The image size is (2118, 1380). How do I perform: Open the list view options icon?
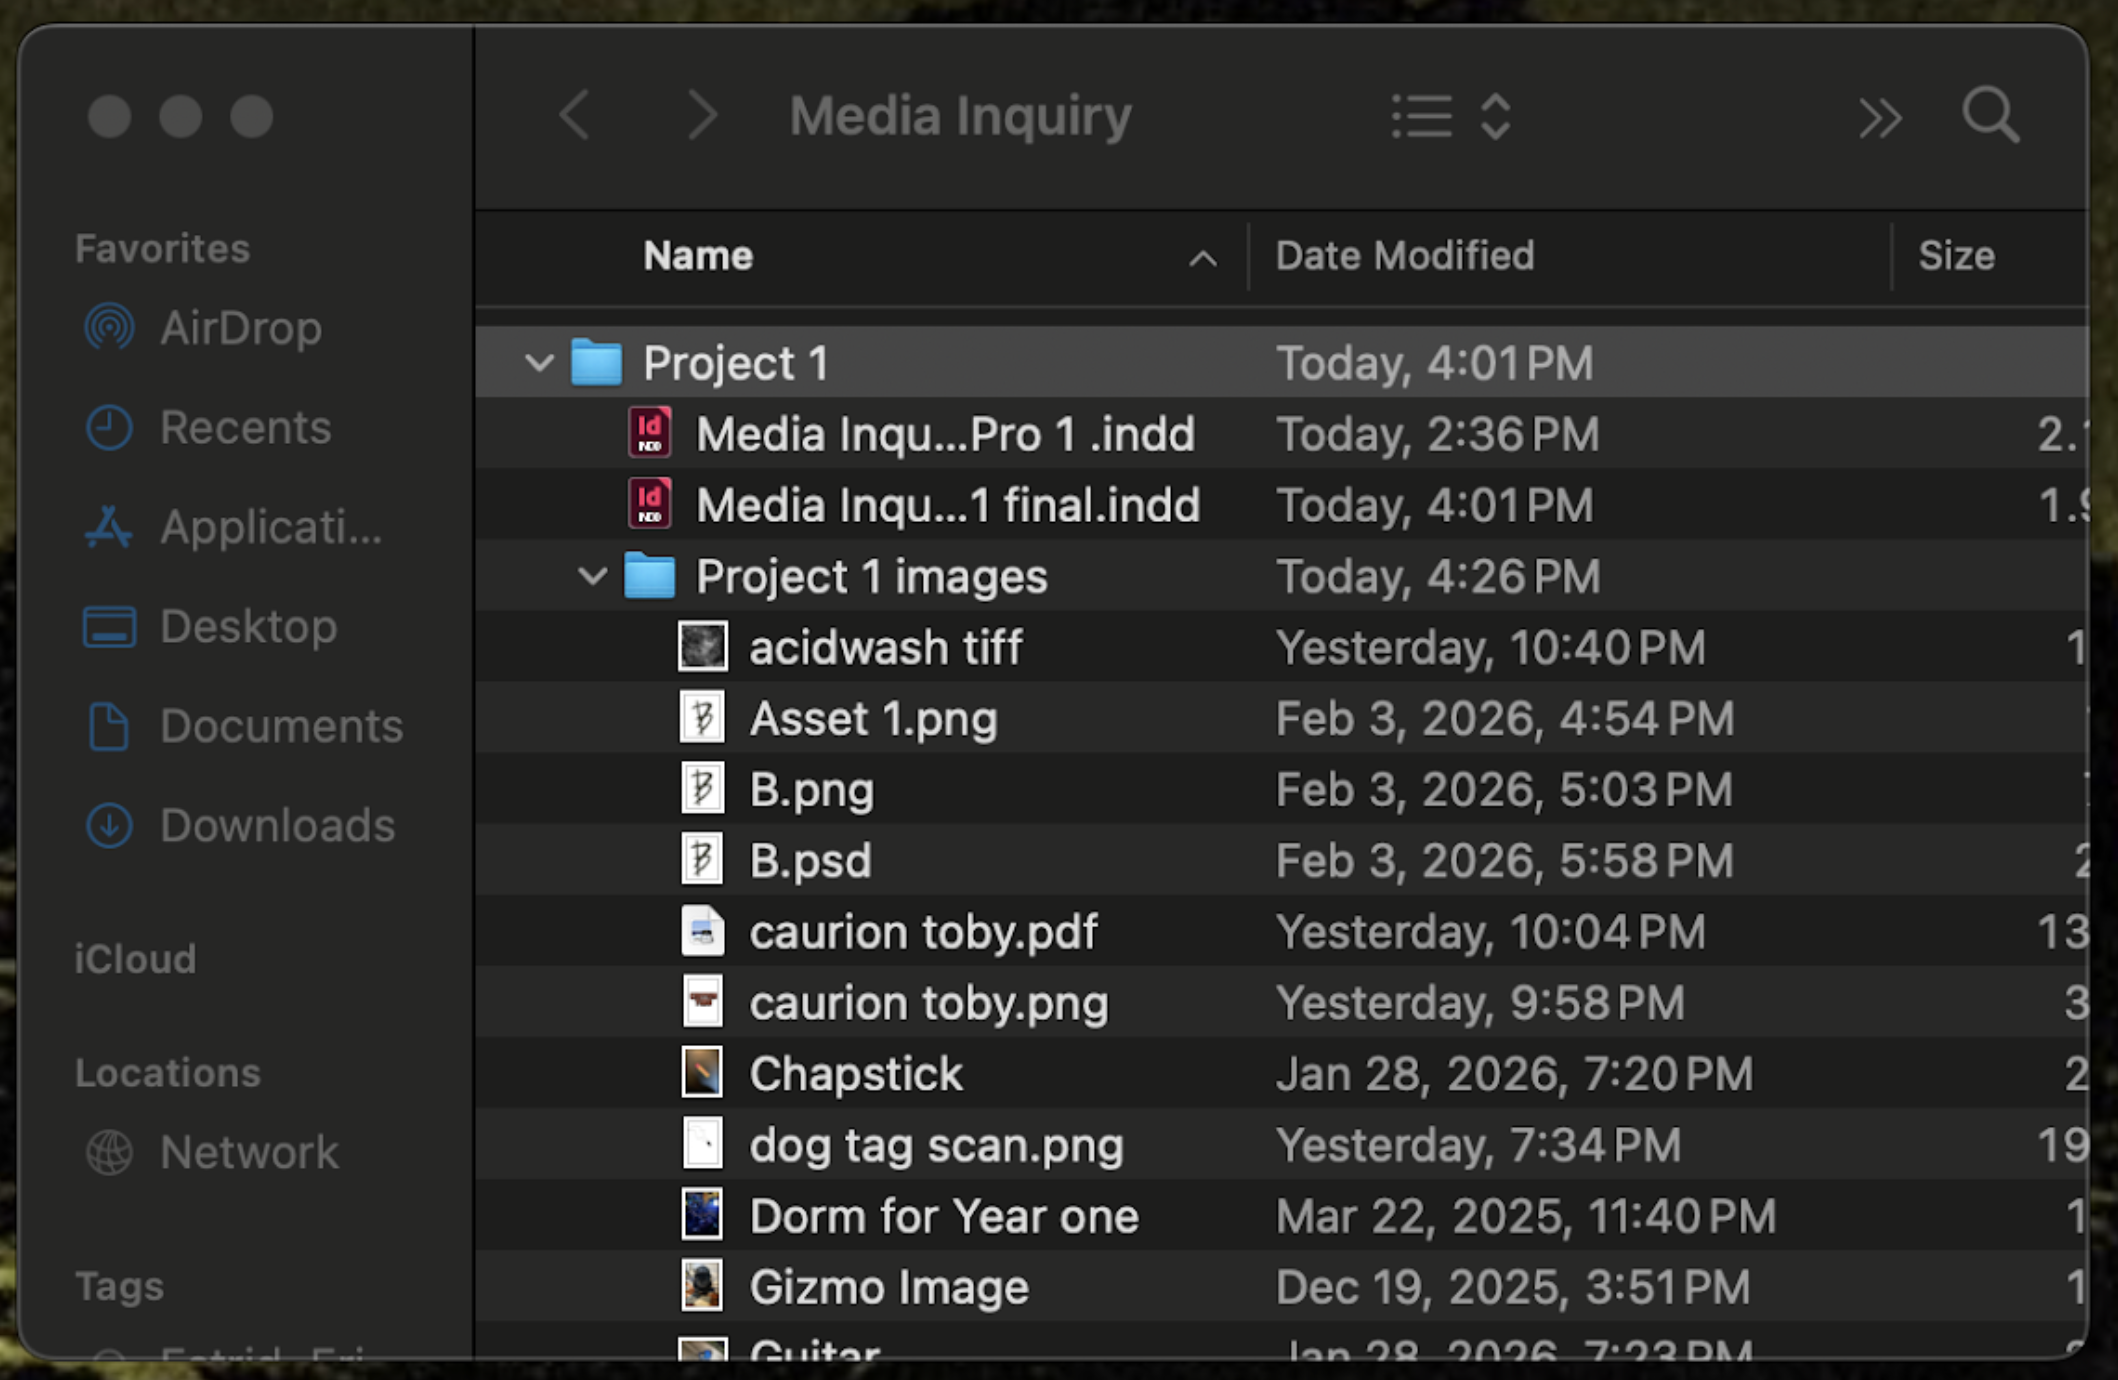click(1422, 116)
